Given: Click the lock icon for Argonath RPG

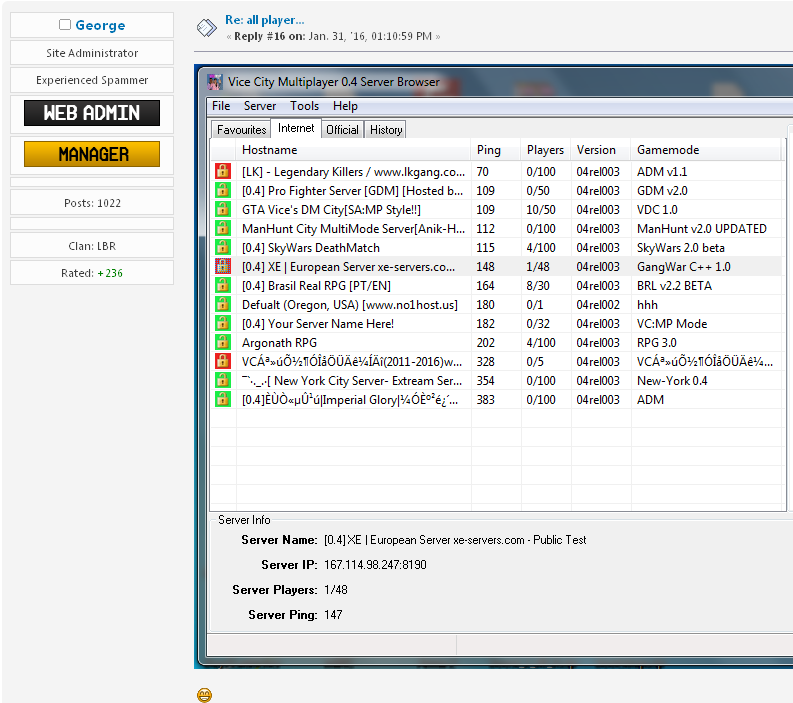Looking at the screenshot, I should (223, 343).
